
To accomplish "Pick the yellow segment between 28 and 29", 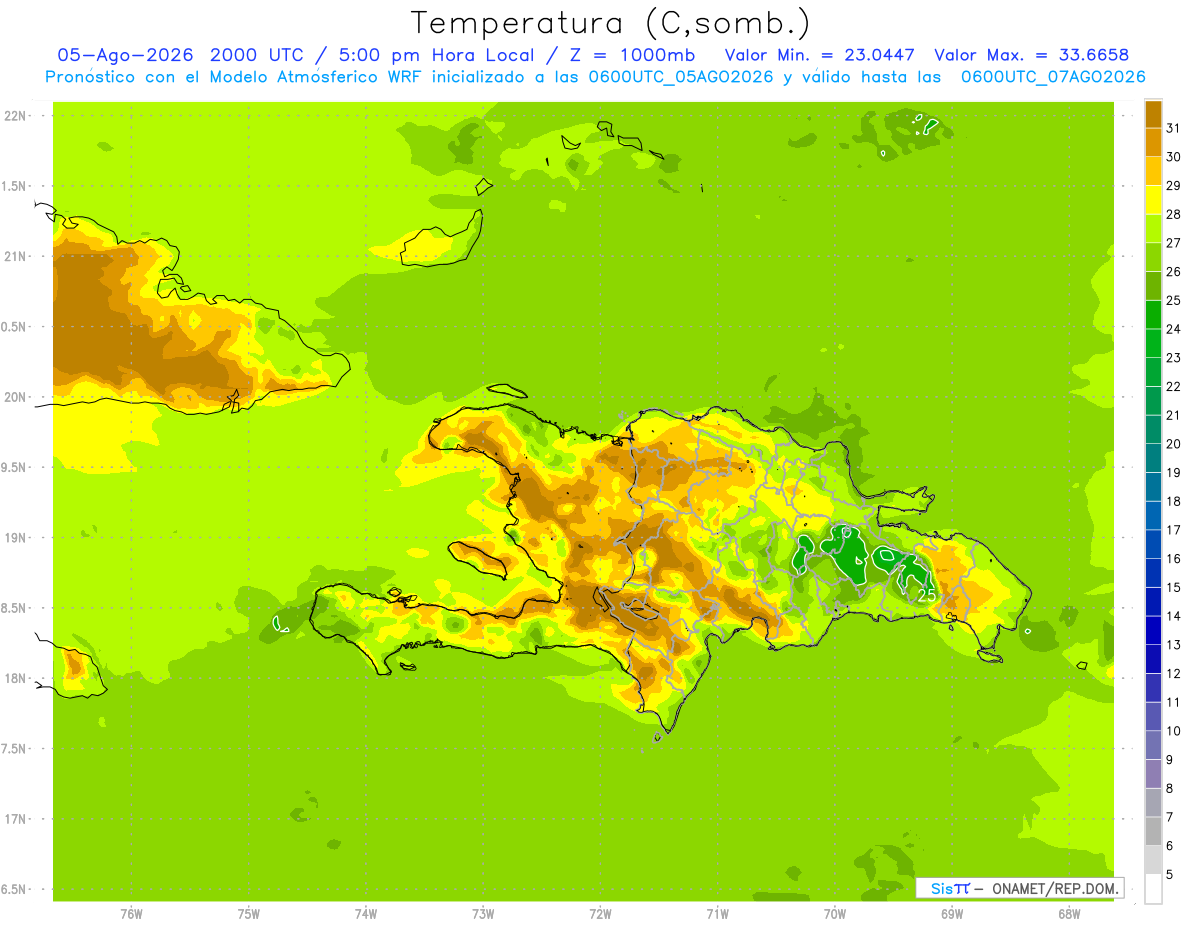I will point(1153,200).
